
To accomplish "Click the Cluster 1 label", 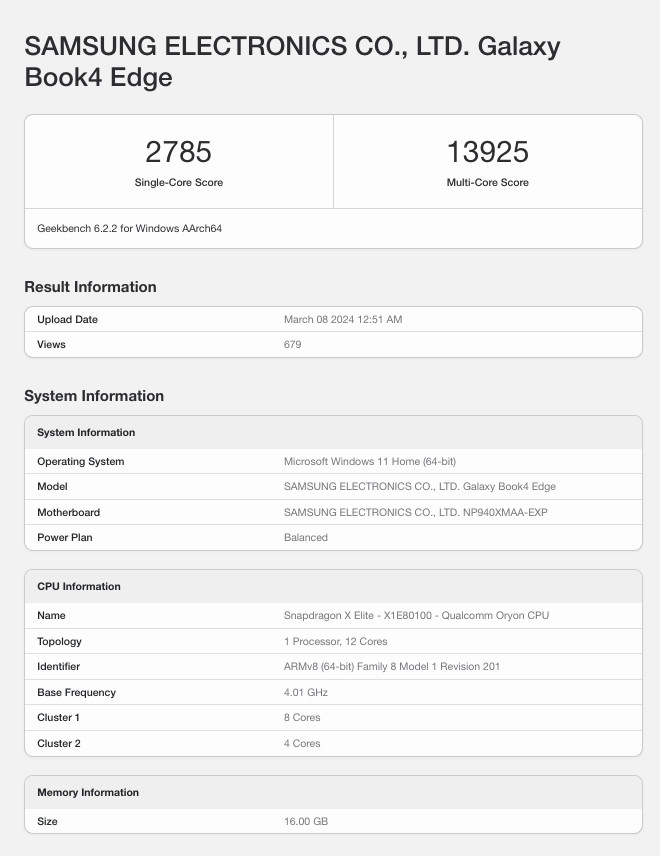I will (58, 717).
